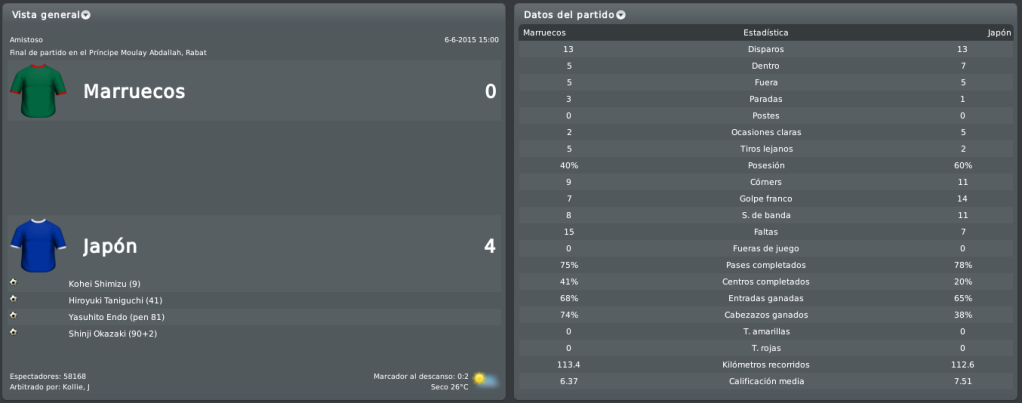The image size is (1022, 403).
Task: Click the Estadística column header
Action: (x=766, y=33)
